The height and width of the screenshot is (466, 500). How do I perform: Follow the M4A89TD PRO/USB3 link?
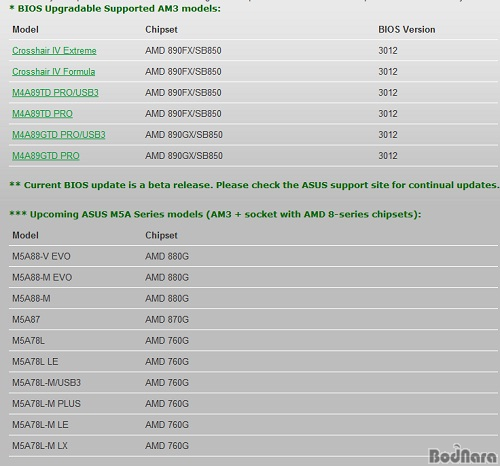pos(55,93)
